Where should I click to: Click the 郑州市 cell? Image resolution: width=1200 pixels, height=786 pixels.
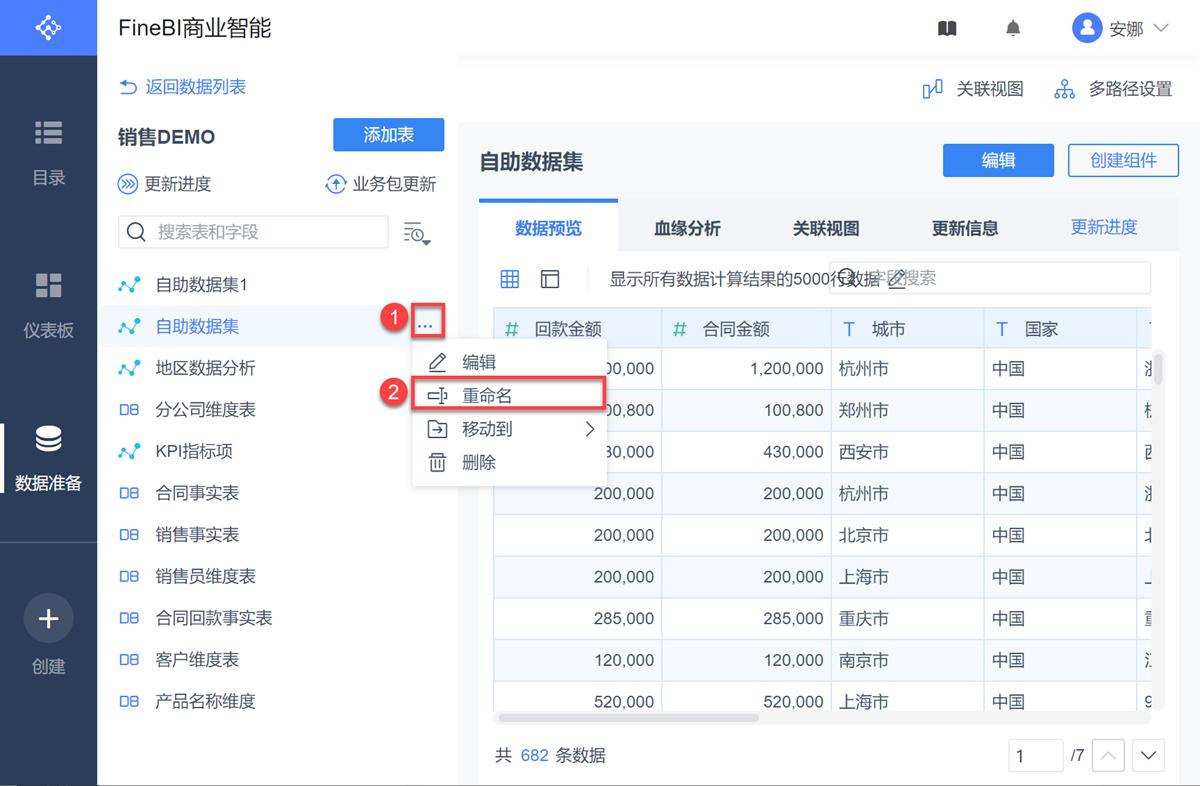pyautogui.click(x=907, y=410)
